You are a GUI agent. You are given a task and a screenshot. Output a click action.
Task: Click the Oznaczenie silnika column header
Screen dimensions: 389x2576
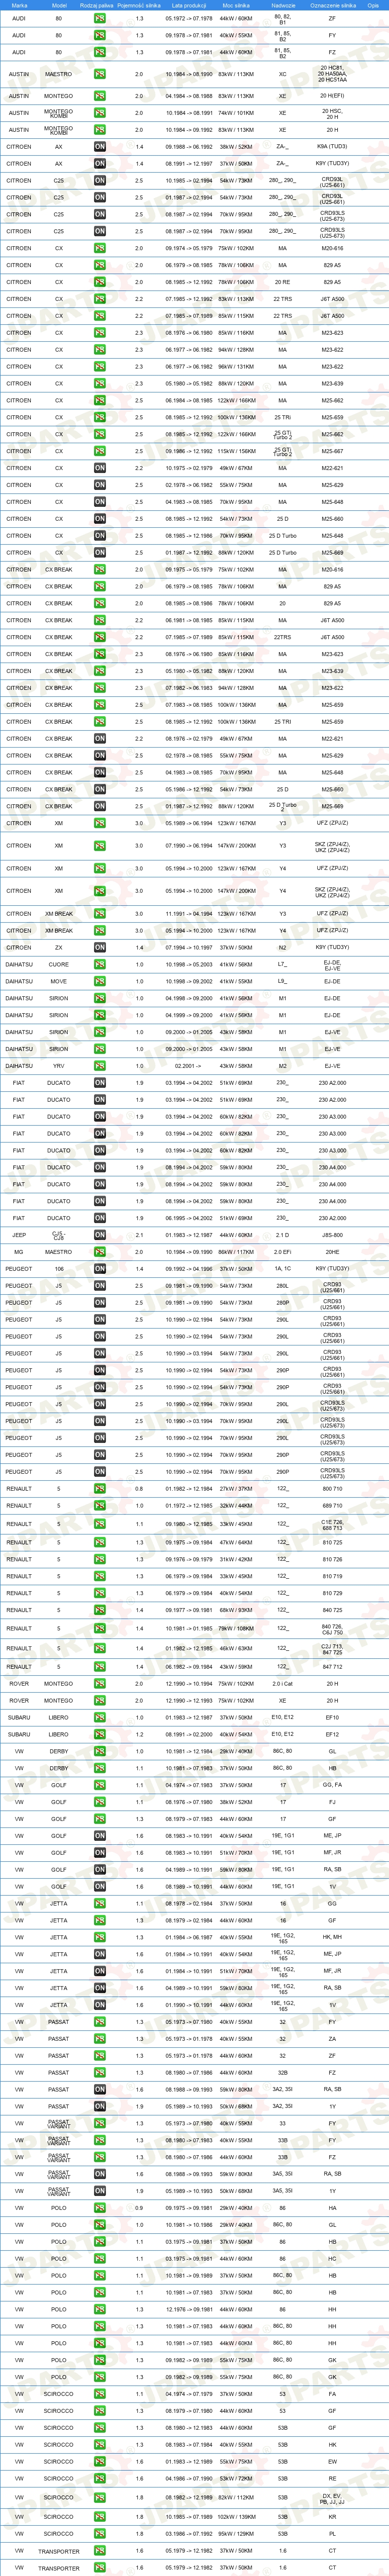point(332,5)
